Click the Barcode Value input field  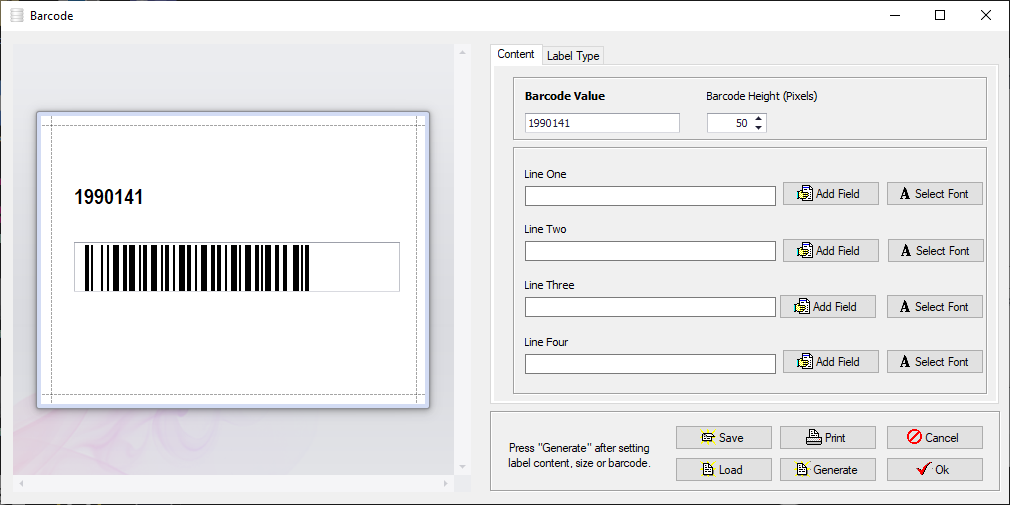pos(601,123)
